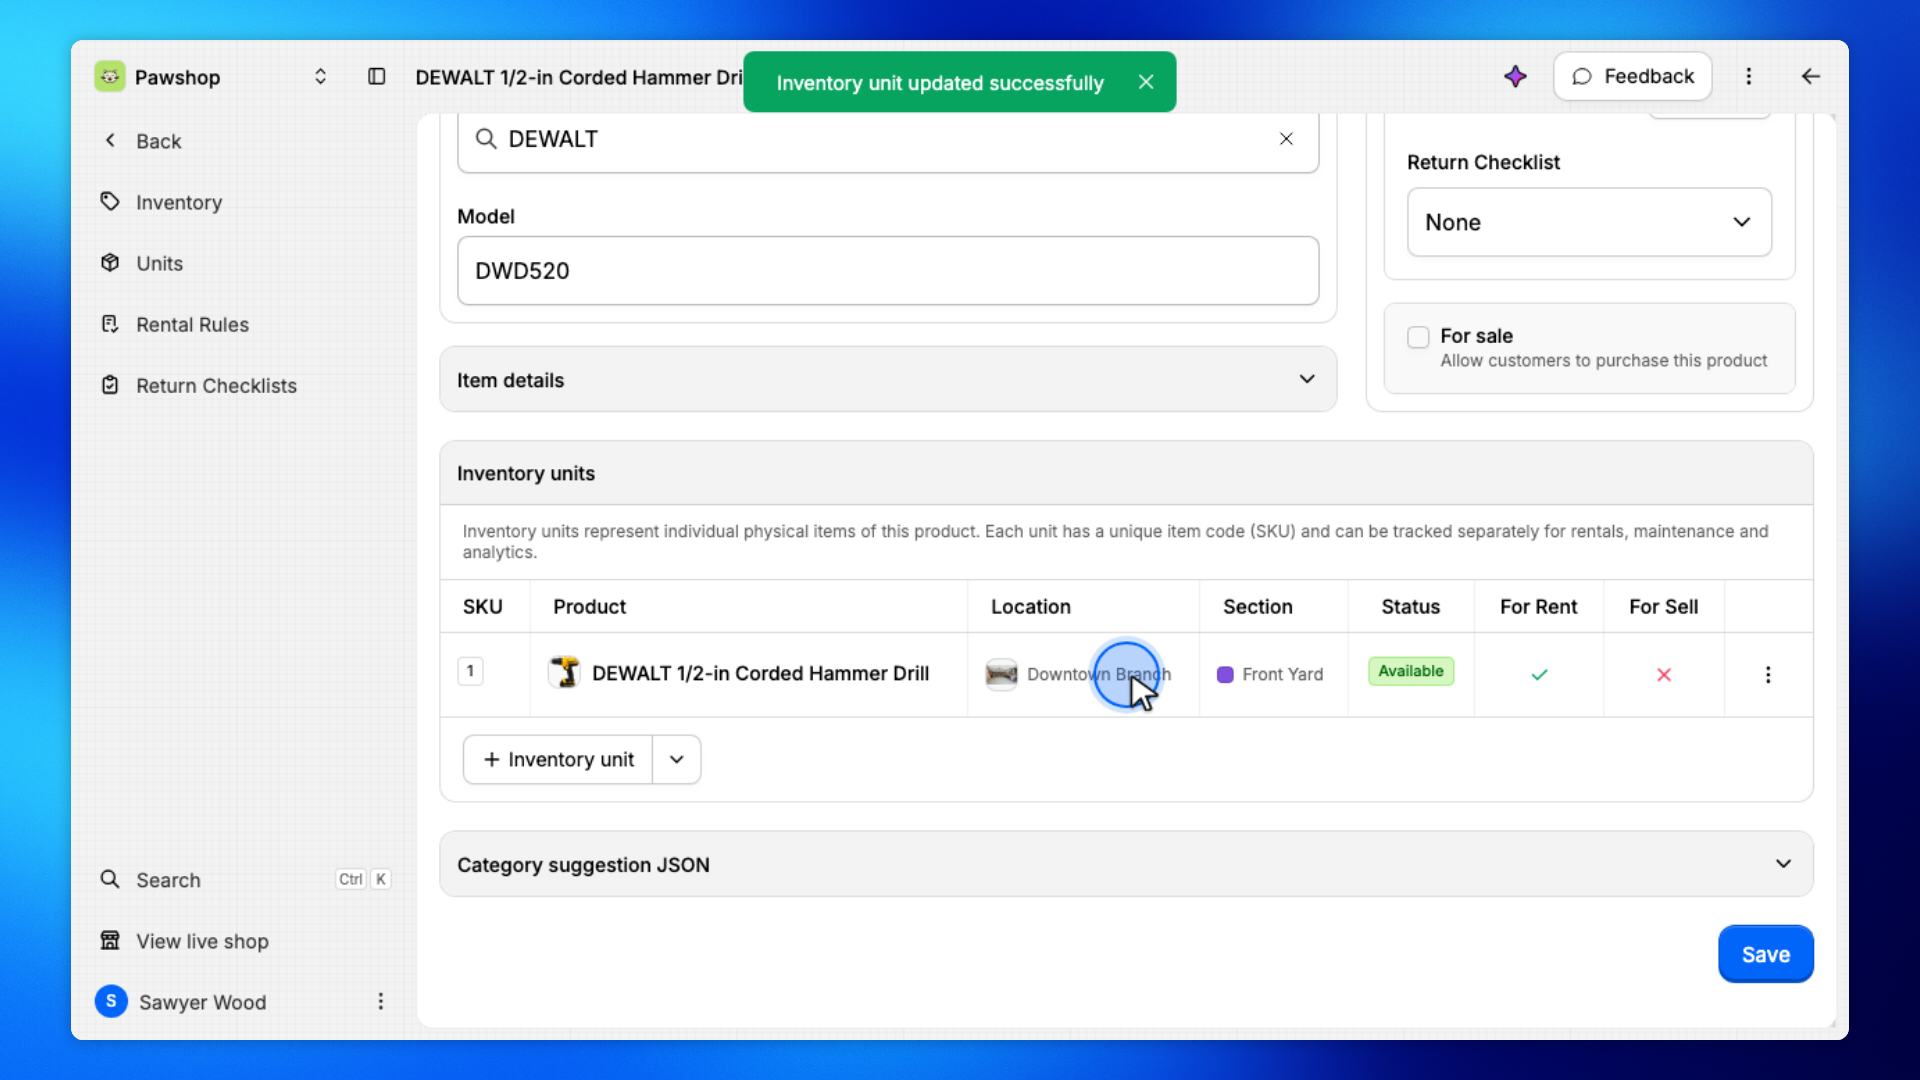
Task: Open the Return Checklist dropdown
Action: pyautogui.click(x=1589, y=222)
